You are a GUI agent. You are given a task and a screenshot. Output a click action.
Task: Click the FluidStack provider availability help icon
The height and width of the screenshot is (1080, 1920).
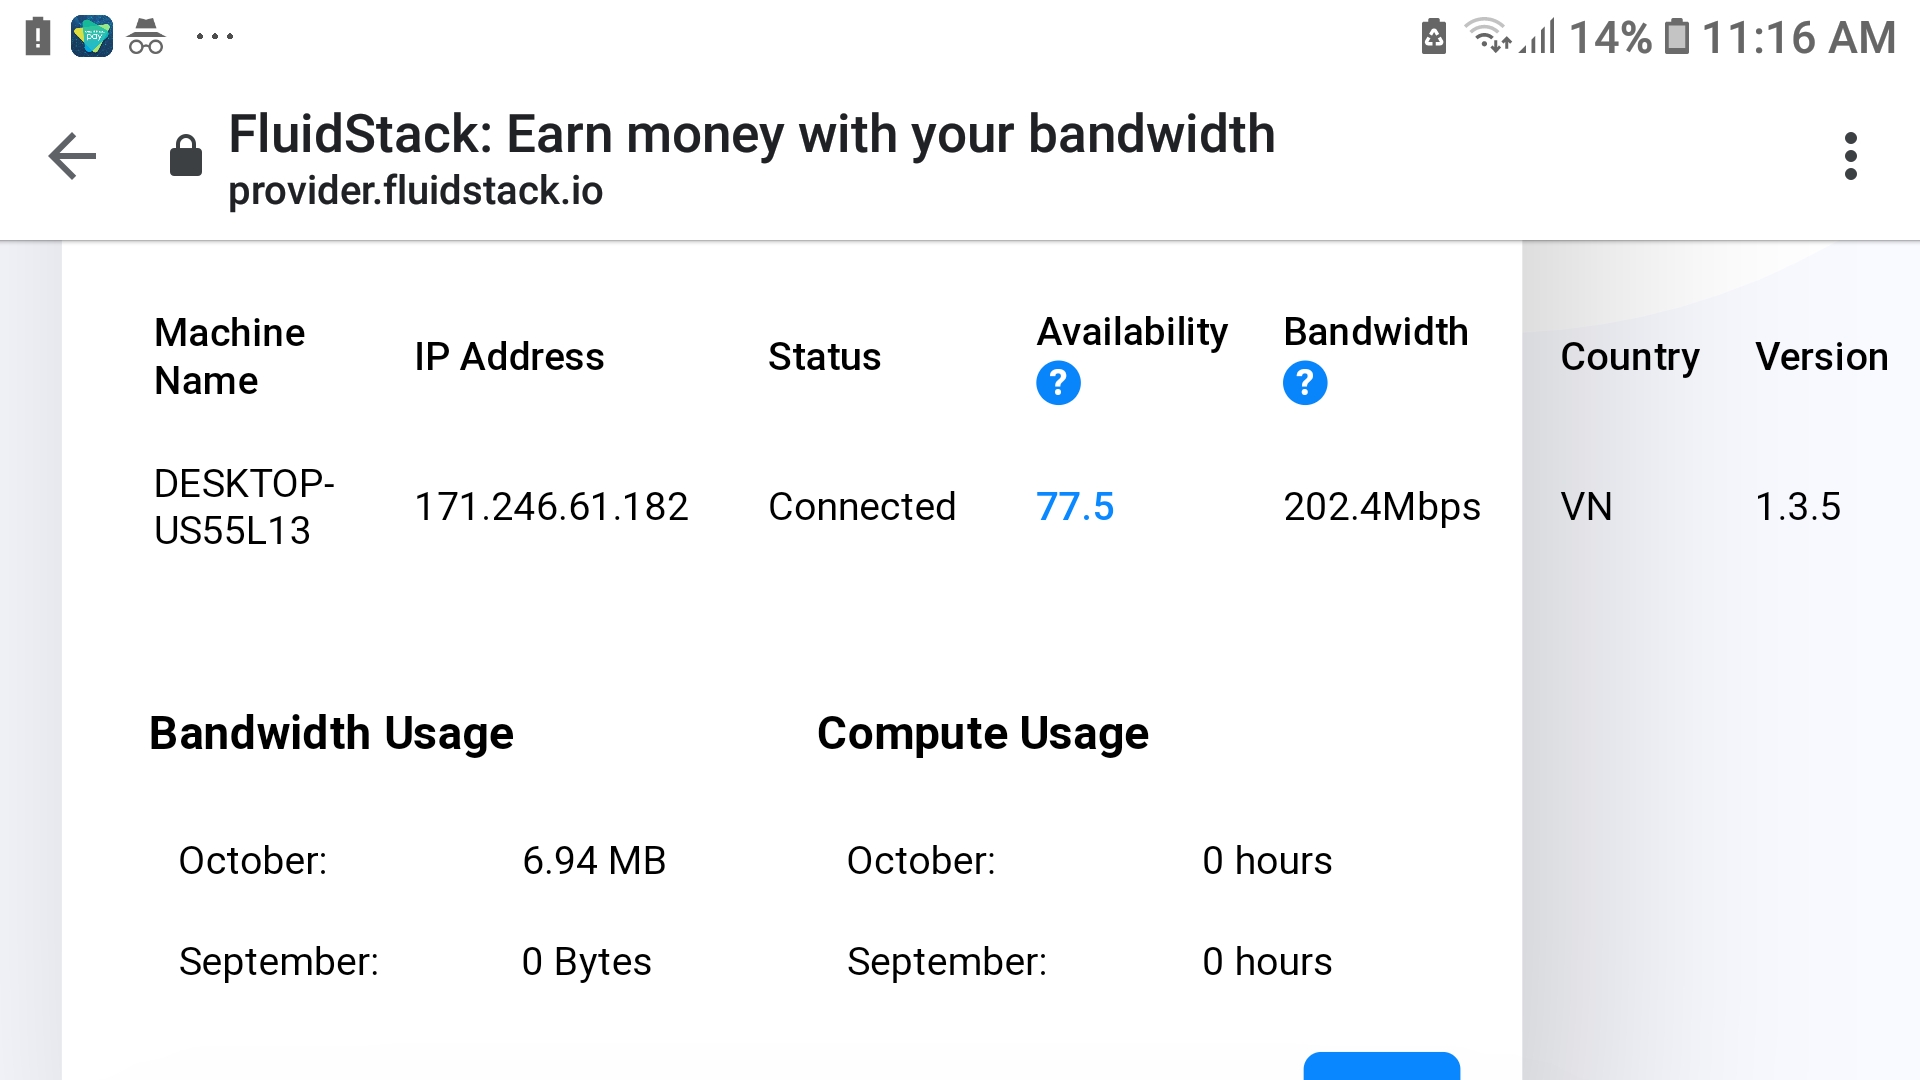[1056, 384]
